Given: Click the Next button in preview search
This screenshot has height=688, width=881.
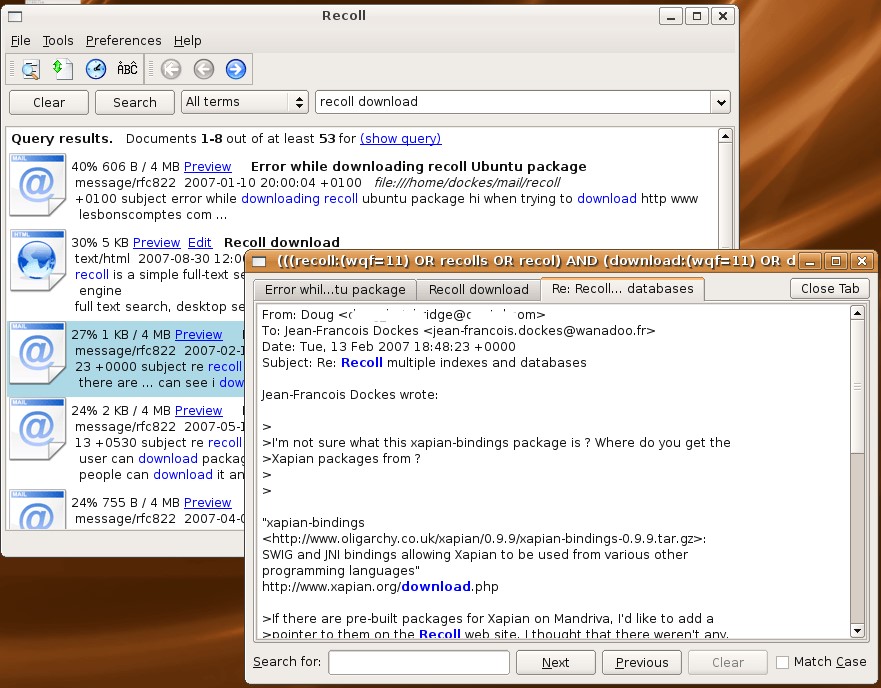Looking at the screenshot, I should point(555,662).
